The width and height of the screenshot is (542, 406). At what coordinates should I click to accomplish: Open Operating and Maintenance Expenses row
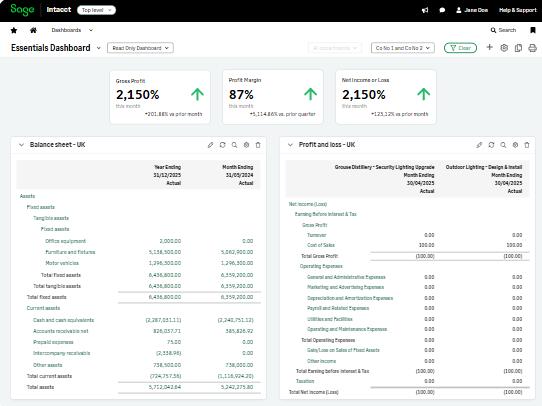click(x=347, y=329)
